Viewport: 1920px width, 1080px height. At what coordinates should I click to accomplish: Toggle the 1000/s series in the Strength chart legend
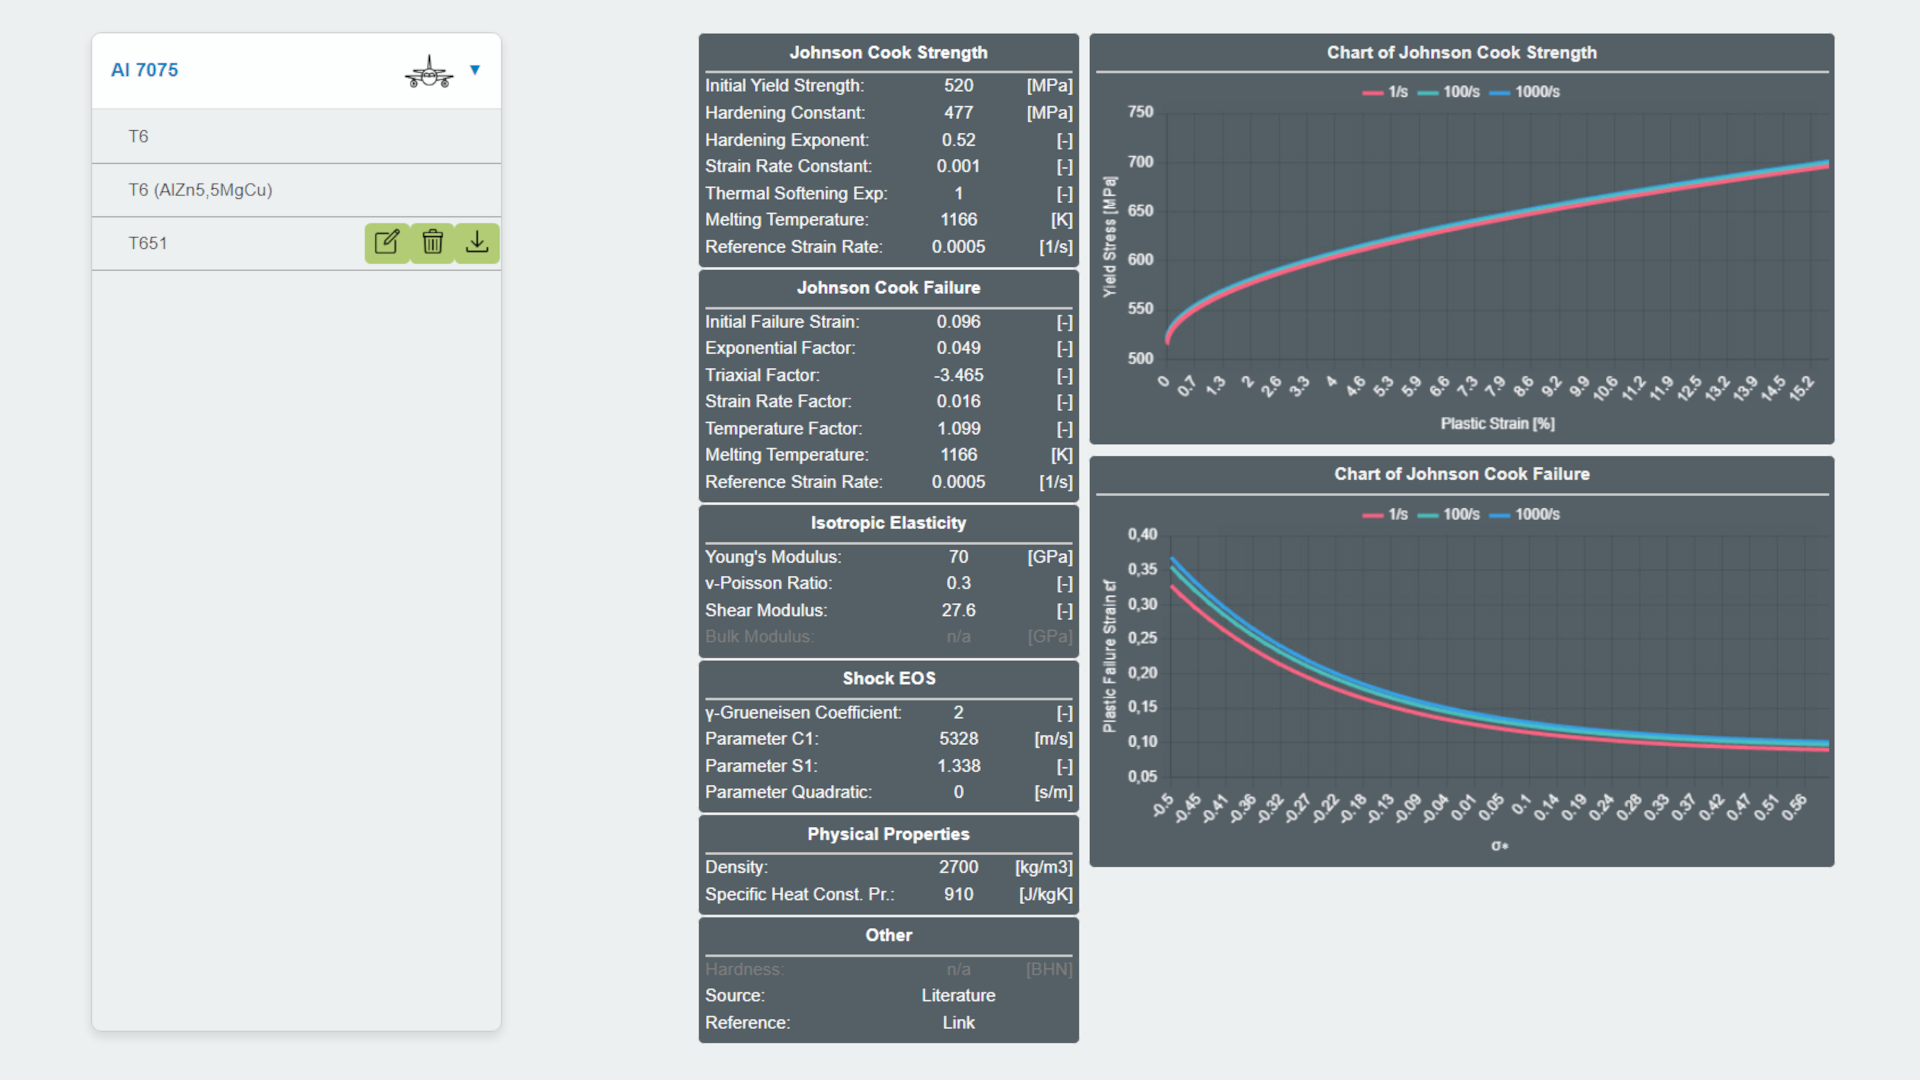click(x=1524, y=92)
